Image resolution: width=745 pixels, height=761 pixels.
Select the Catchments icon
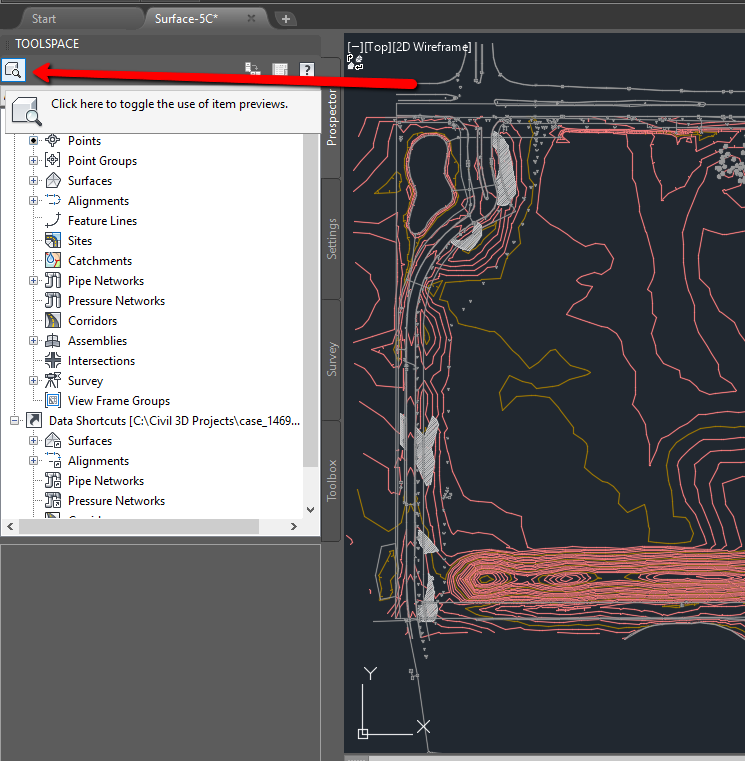tap(53, 261)
